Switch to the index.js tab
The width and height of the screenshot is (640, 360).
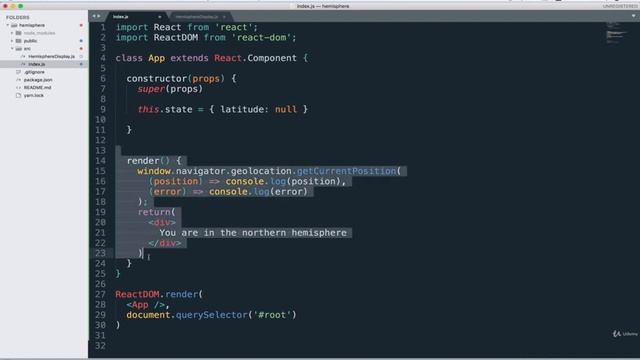click(x=137, y=17)
